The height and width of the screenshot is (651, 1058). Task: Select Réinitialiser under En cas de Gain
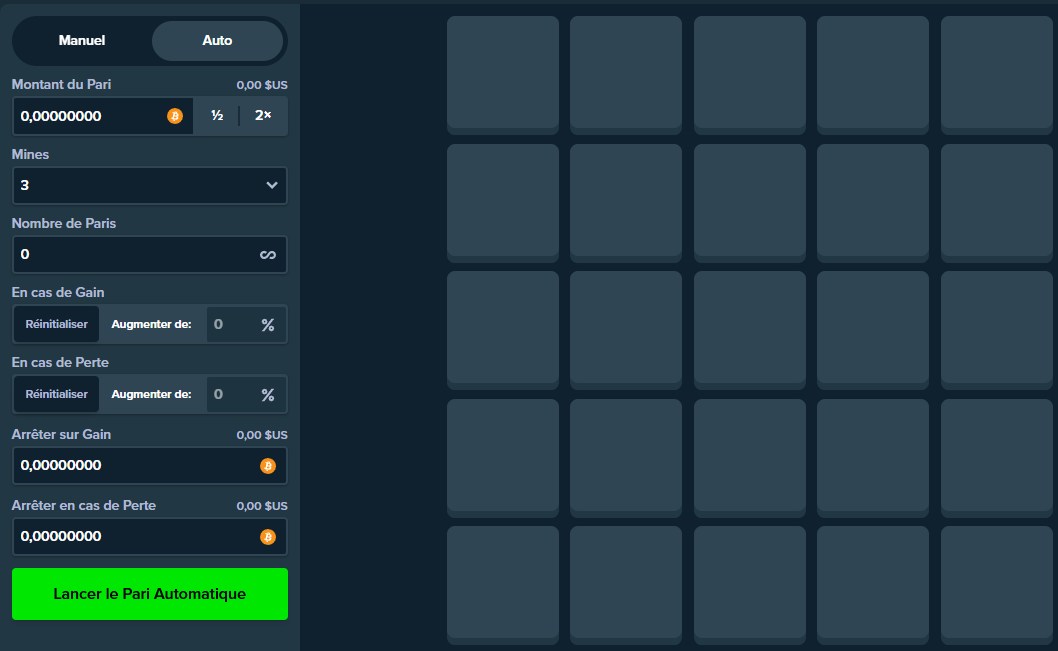tap(57, 325)
